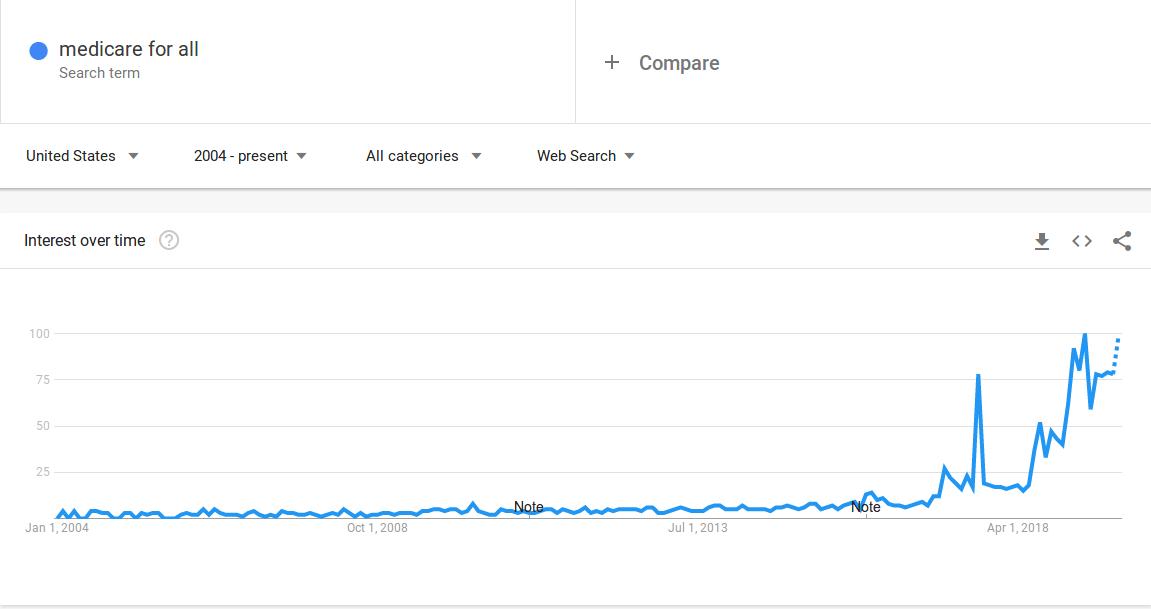The width and height of the screenshot is (1151, 609).
Task: Click the Apr 1, 2018 axis label
Action: pyautogui.click(x=1017, y=528)
